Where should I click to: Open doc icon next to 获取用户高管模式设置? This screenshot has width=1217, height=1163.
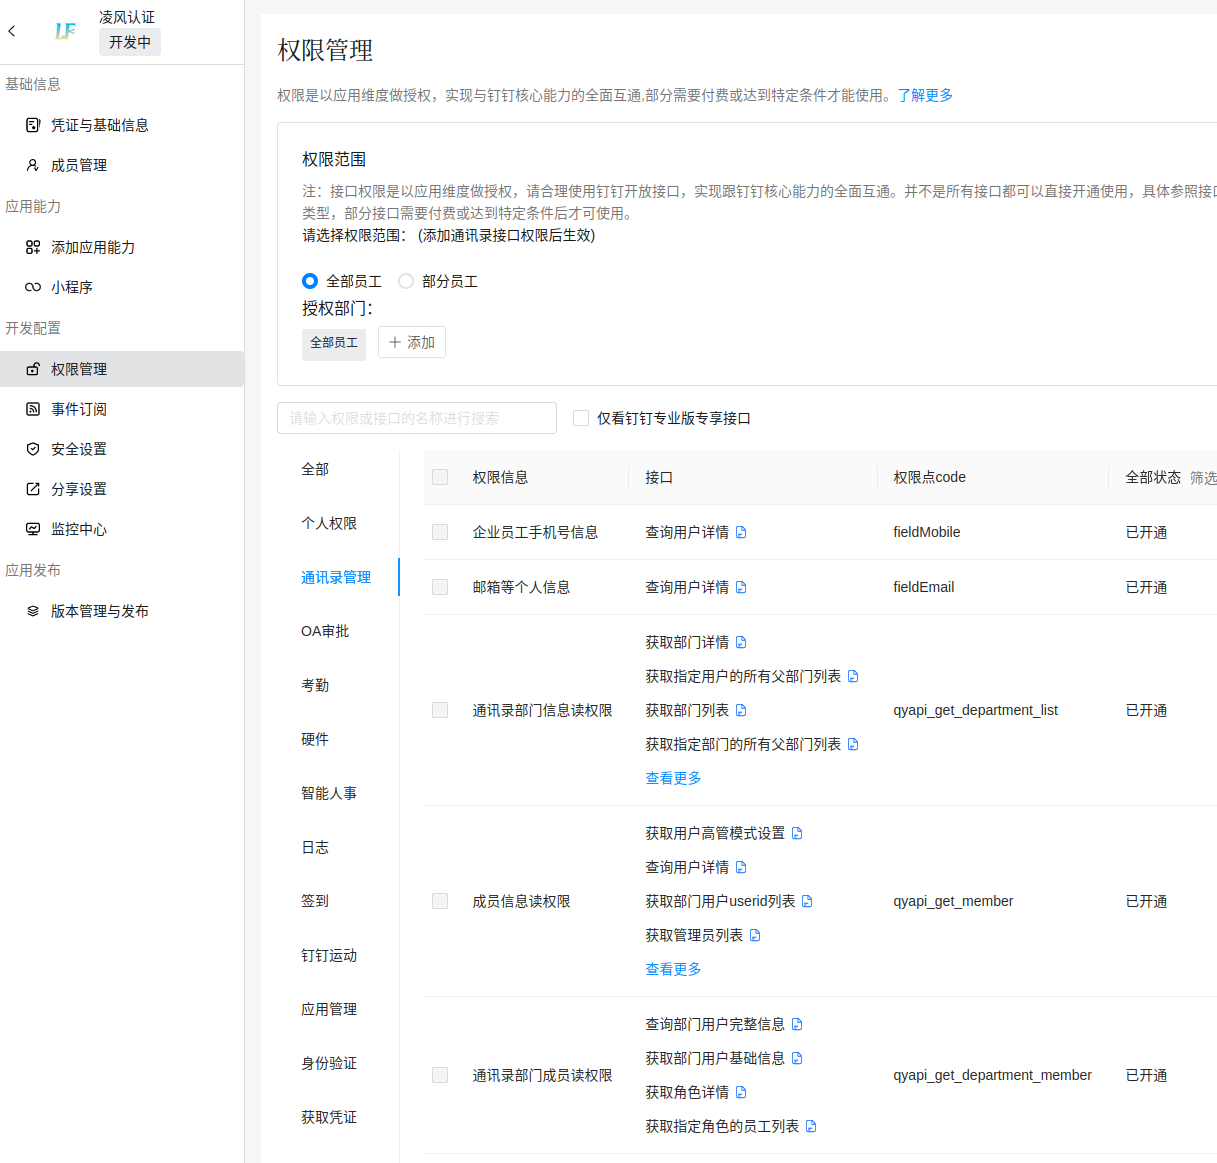(x=797, y=833)
